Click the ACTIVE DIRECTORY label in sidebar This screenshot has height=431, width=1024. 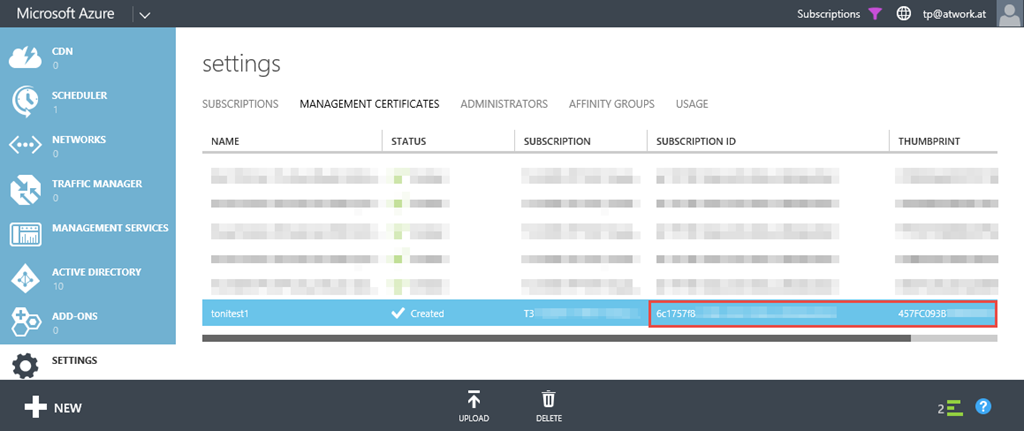tap(97, 272)
